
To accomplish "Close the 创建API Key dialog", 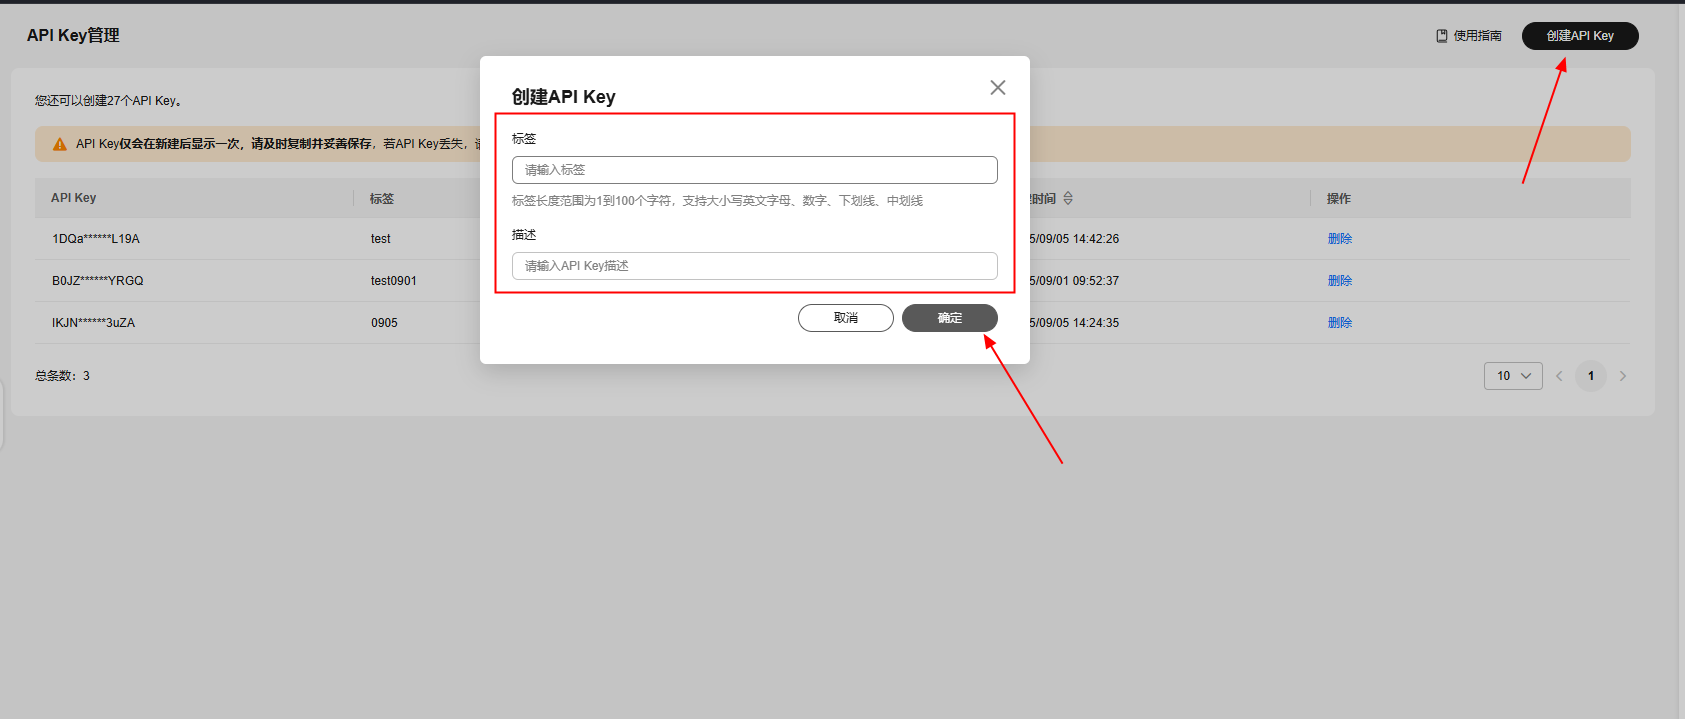I will 997,88.
